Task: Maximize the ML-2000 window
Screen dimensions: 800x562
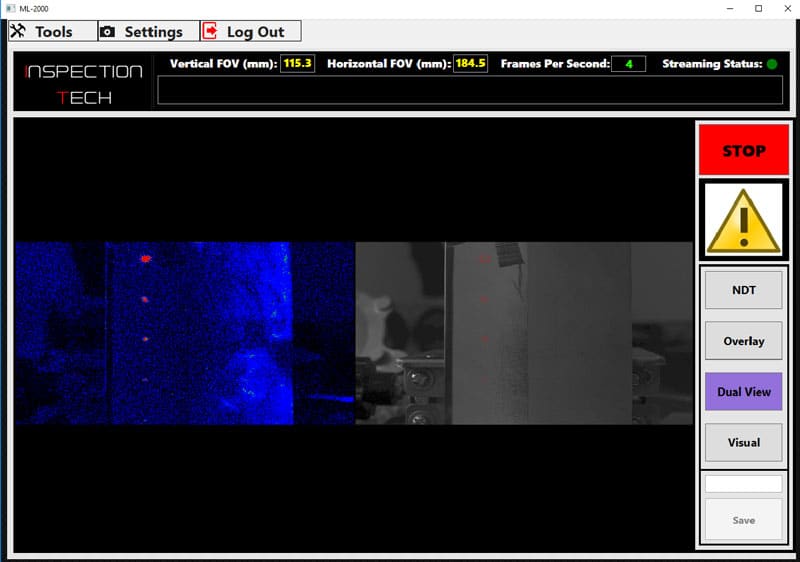Action: [x=759, y=8]
